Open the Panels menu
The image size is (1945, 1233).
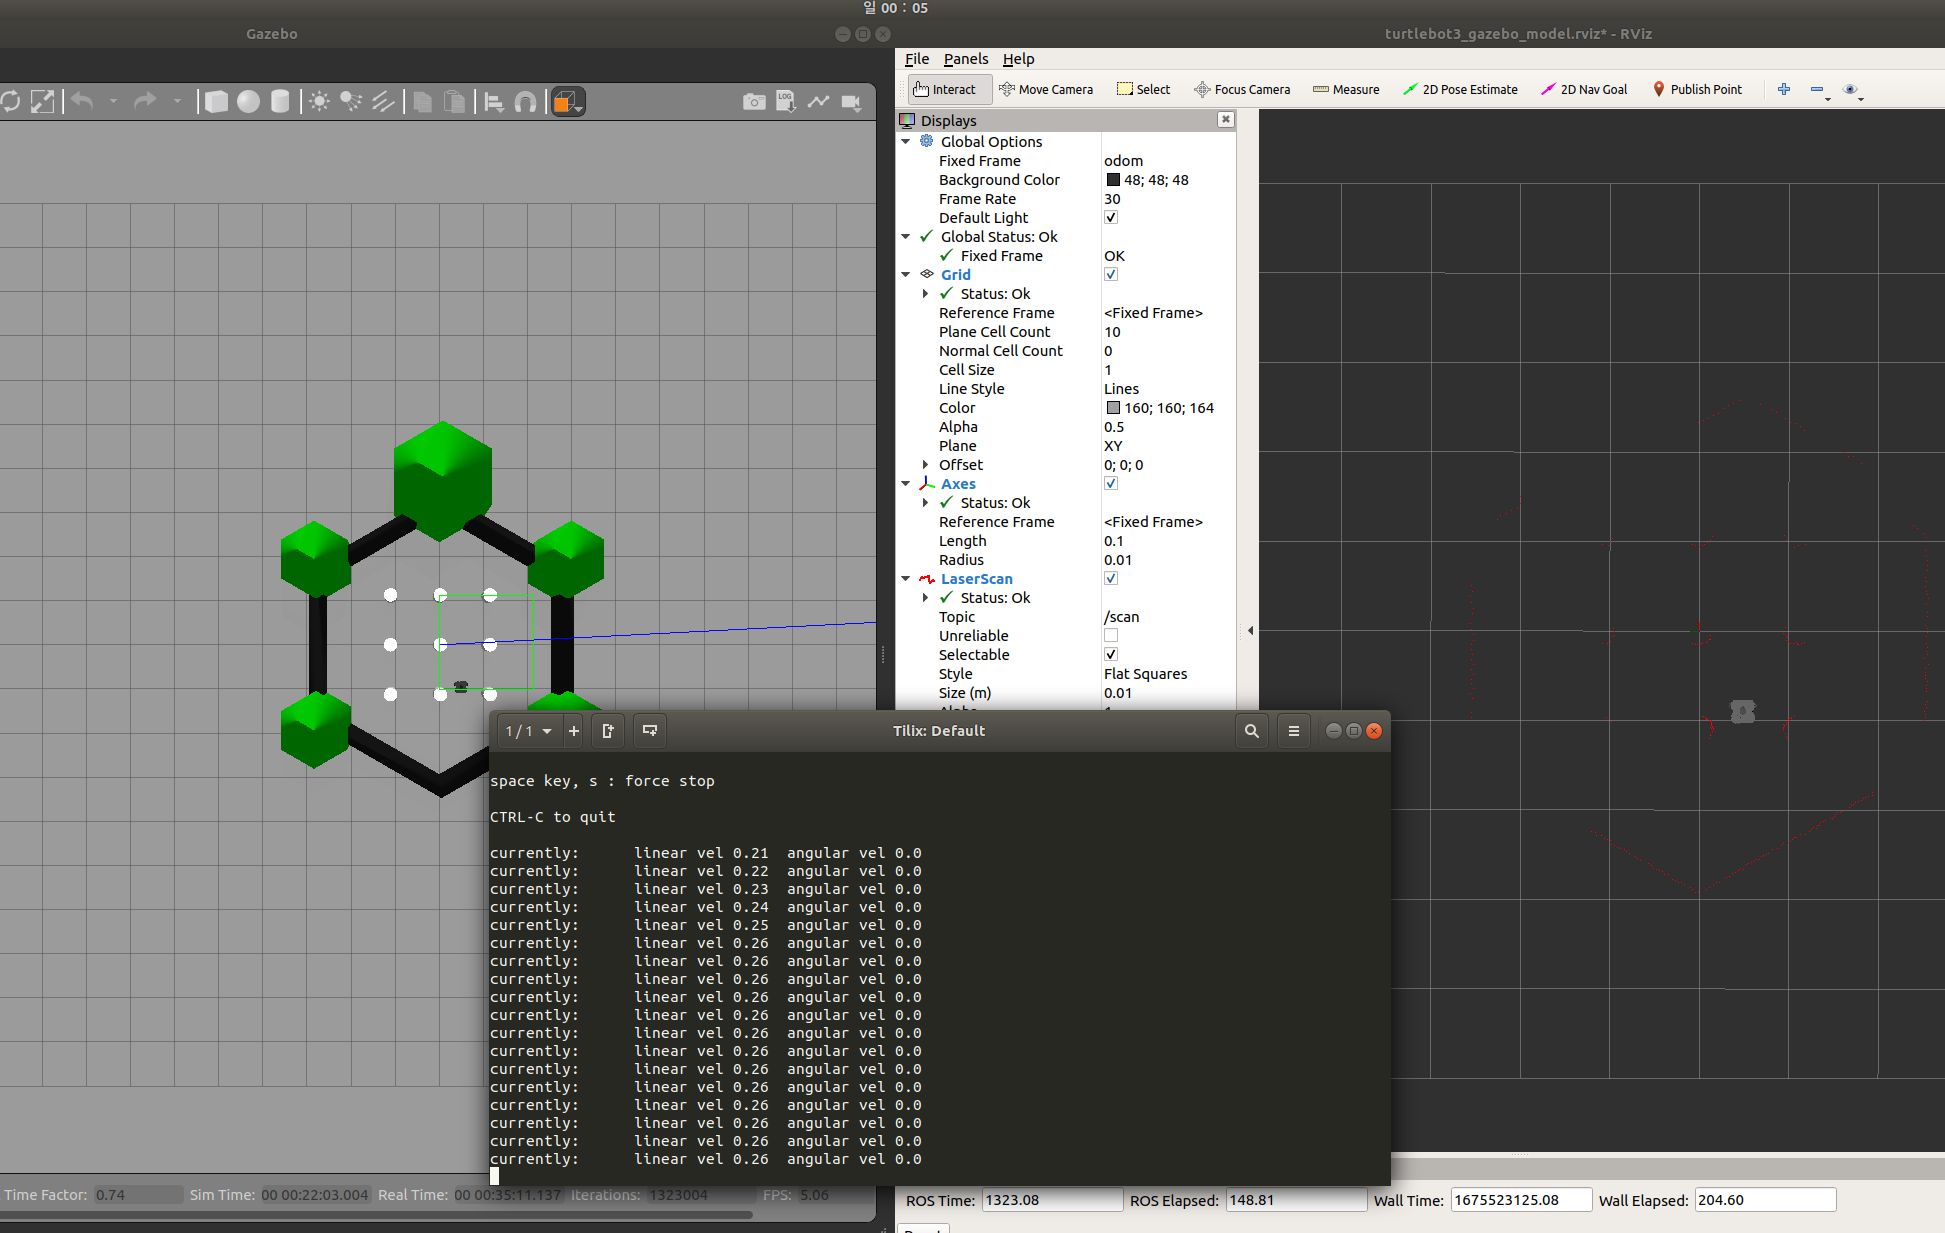coord(965,59)
